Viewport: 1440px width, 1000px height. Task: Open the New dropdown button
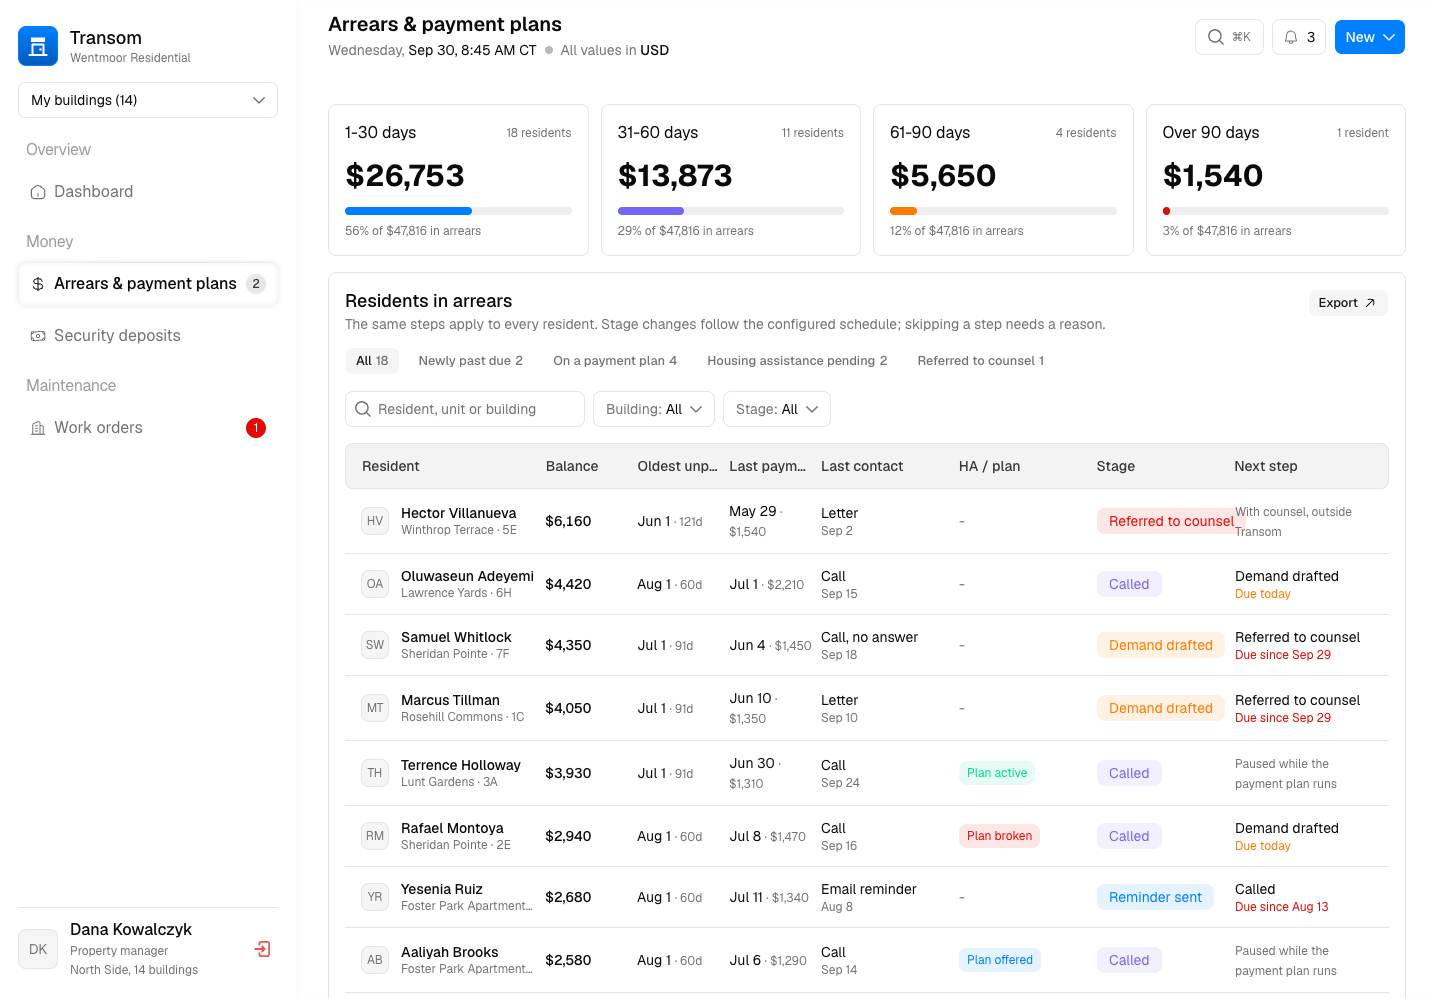(1370, 37)
